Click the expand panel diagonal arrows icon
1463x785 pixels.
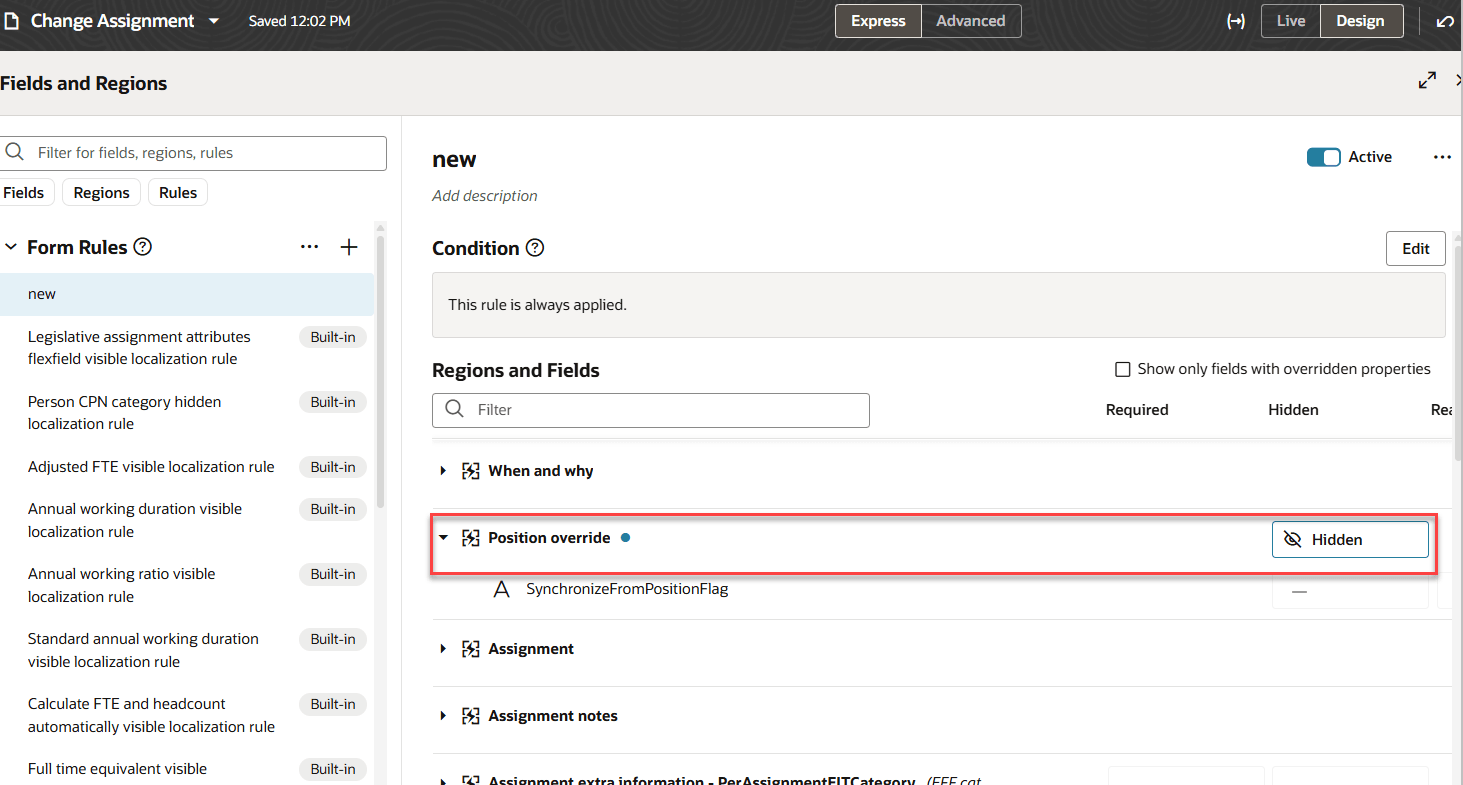pos(1427,81)
